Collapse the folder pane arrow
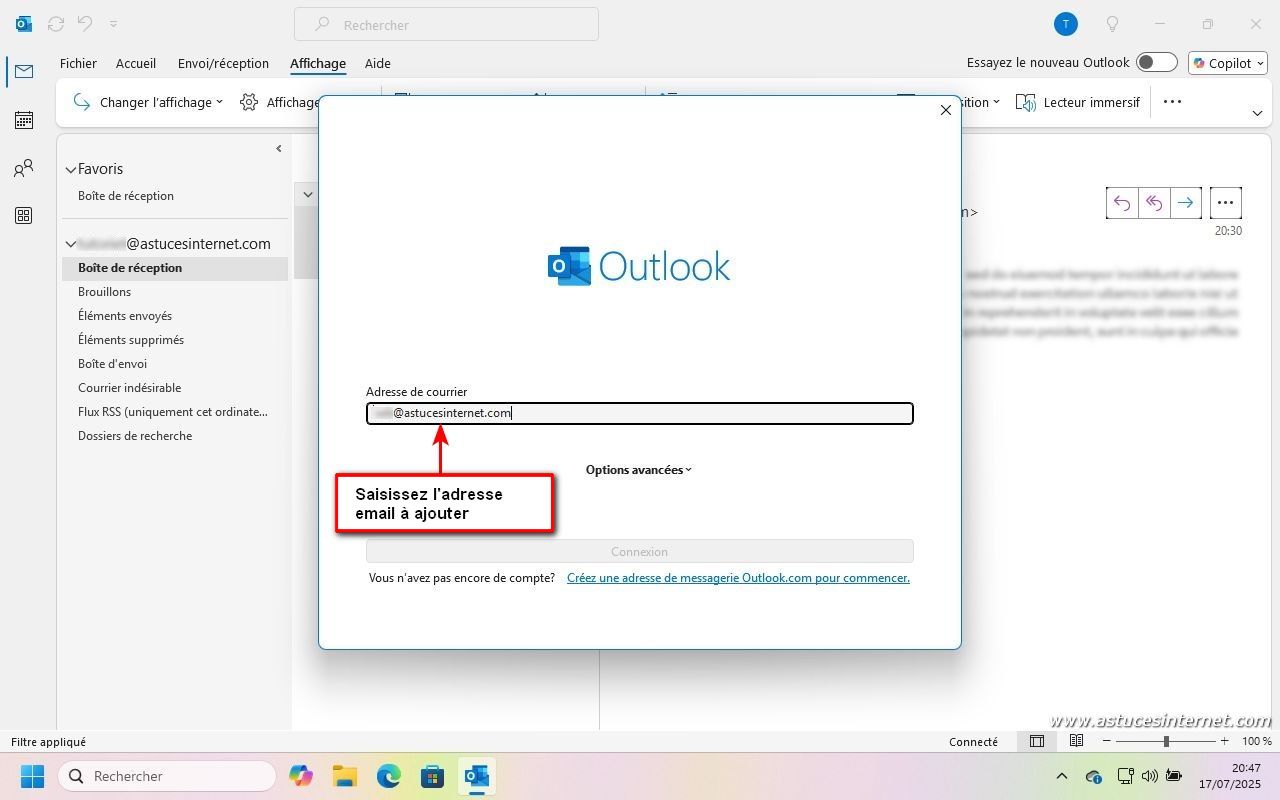This screenshot has height=800, width=1280. coord(279,148)
